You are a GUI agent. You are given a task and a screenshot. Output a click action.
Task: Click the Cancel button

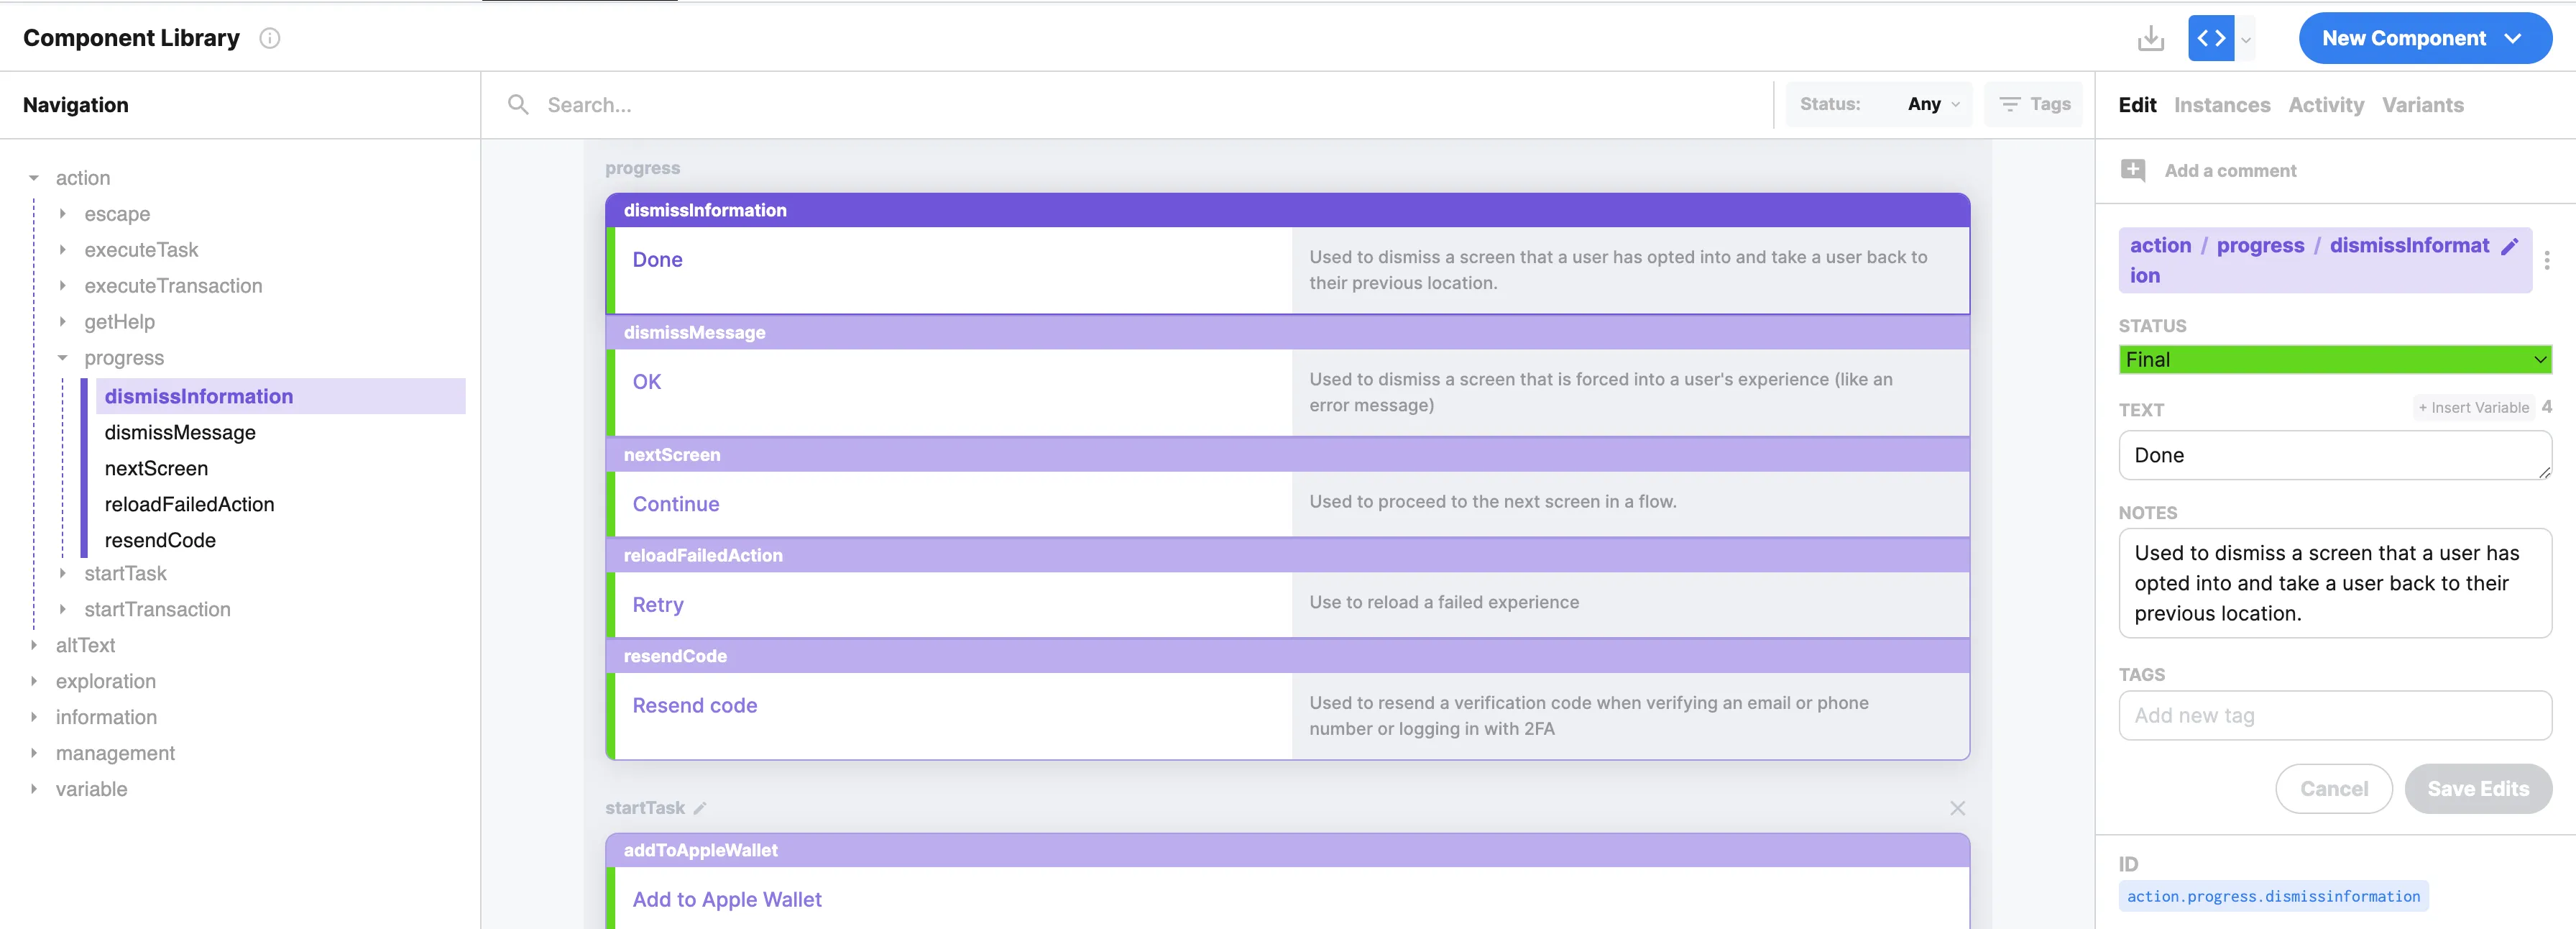[x=2334, y=789]
